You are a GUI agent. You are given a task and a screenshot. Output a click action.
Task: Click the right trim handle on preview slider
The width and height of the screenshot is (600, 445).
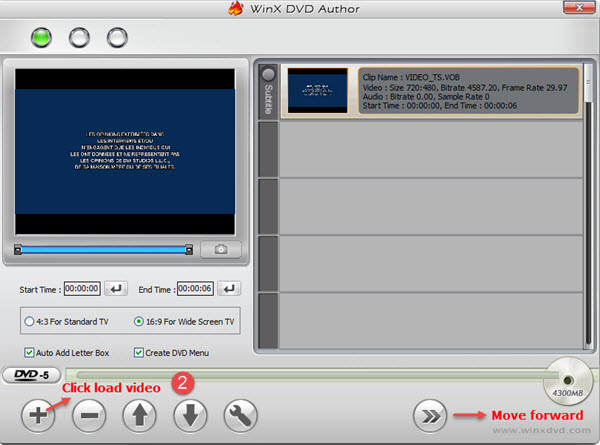(x=189, y=250)
